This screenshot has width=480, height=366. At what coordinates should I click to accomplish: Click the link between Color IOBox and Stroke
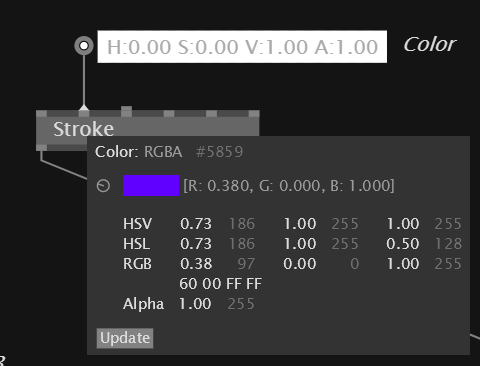[x=84, y=80]
